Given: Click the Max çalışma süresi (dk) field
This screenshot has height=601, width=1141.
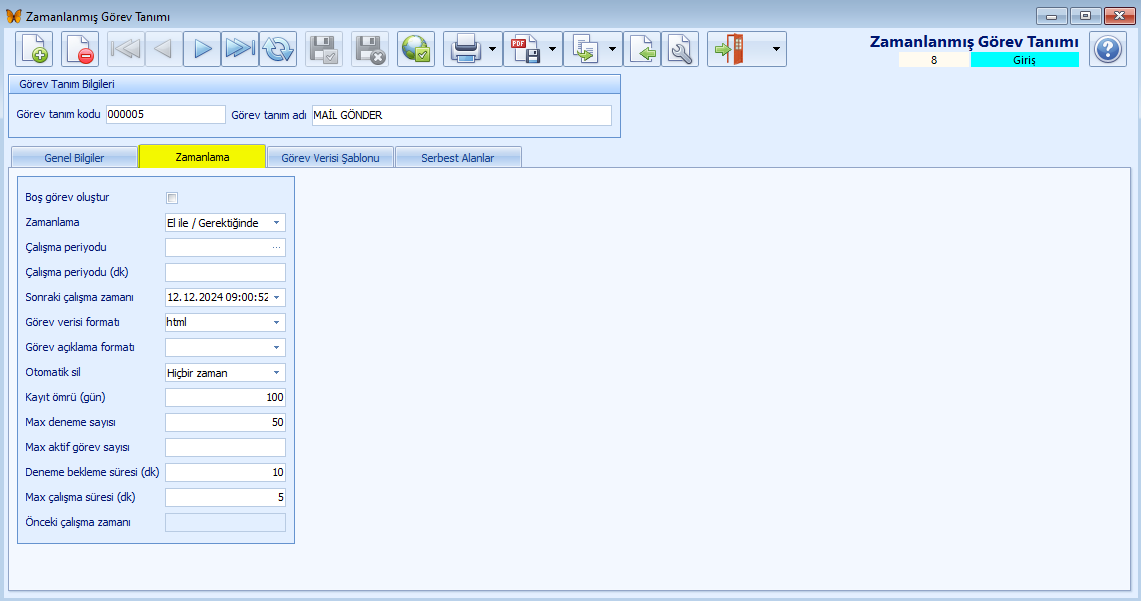Looking at the screenshot, I should [226, 498].
